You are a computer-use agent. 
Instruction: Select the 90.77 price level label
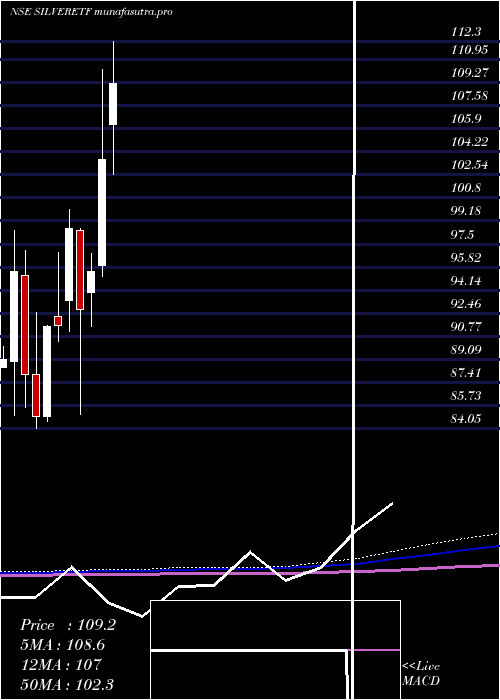(x=466, y=326)
